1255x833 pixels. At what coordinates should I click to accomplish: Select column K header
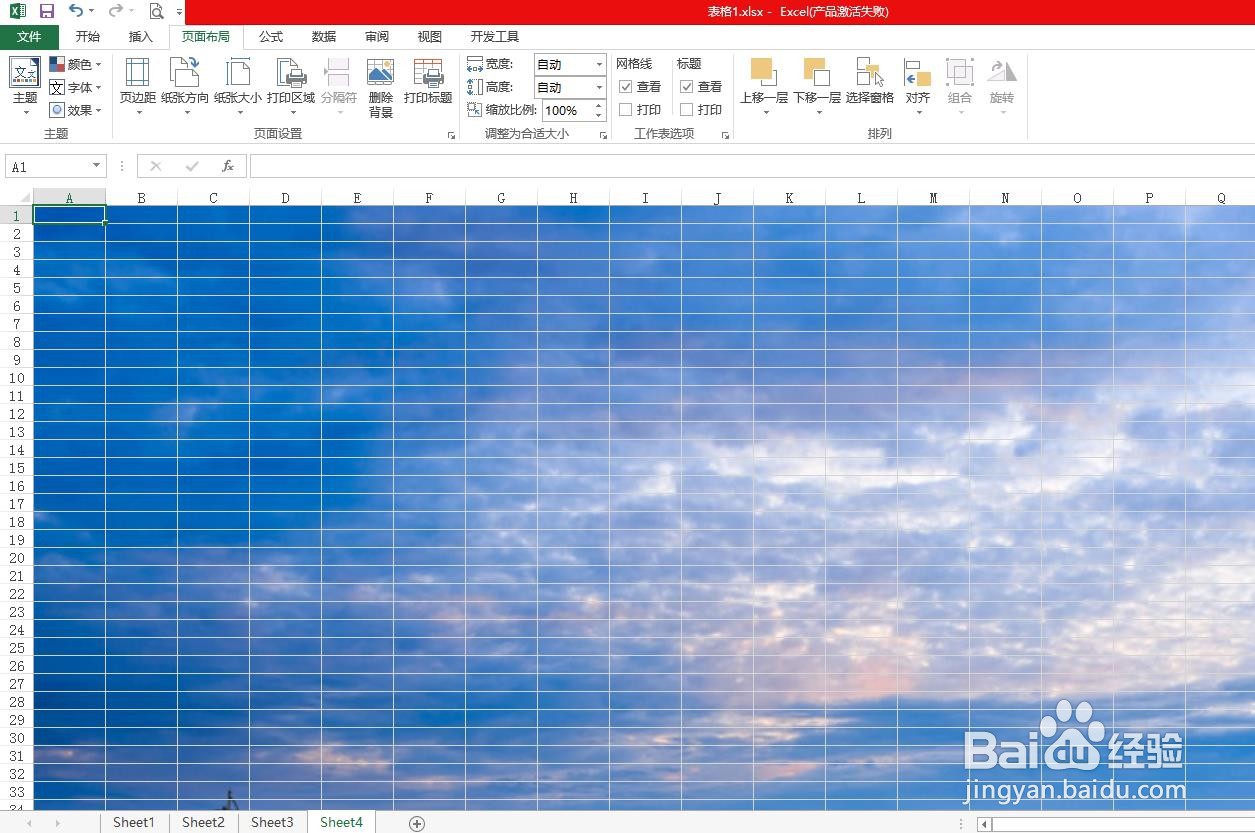pos(789,198)
